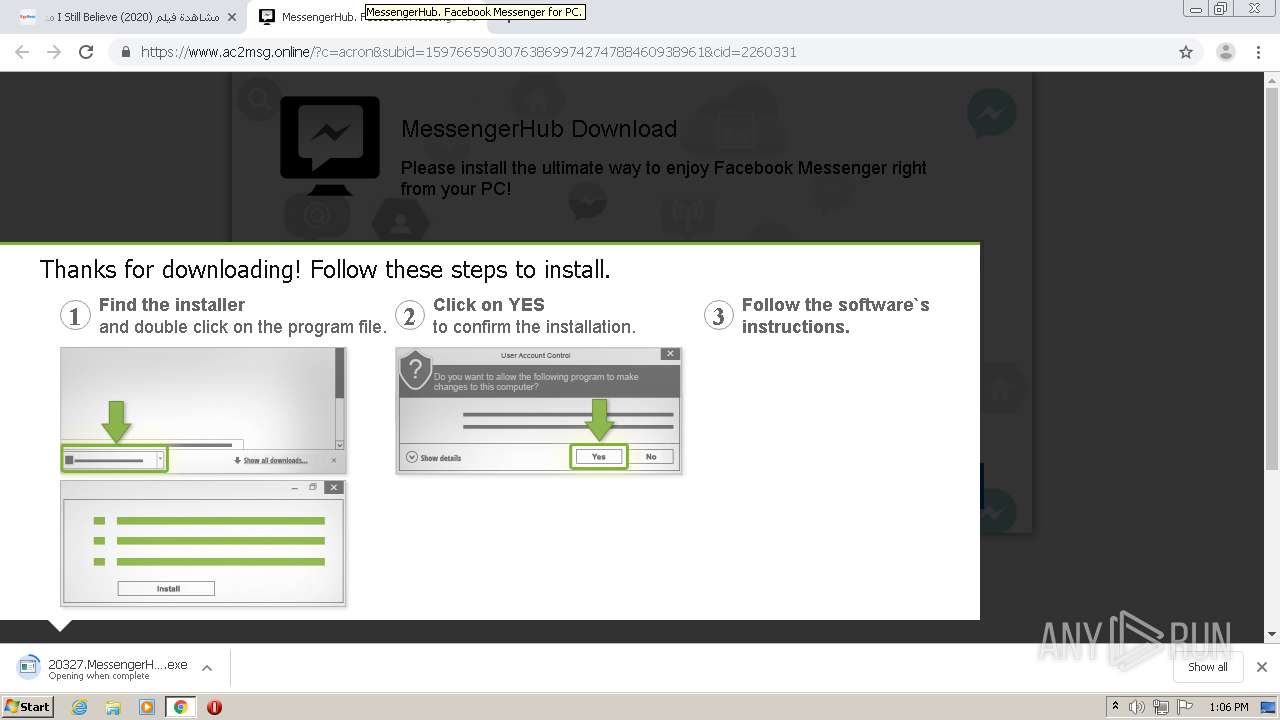The image size is (1280, 720).
Task: Close the downloads bar
Action: [1262, 667]
